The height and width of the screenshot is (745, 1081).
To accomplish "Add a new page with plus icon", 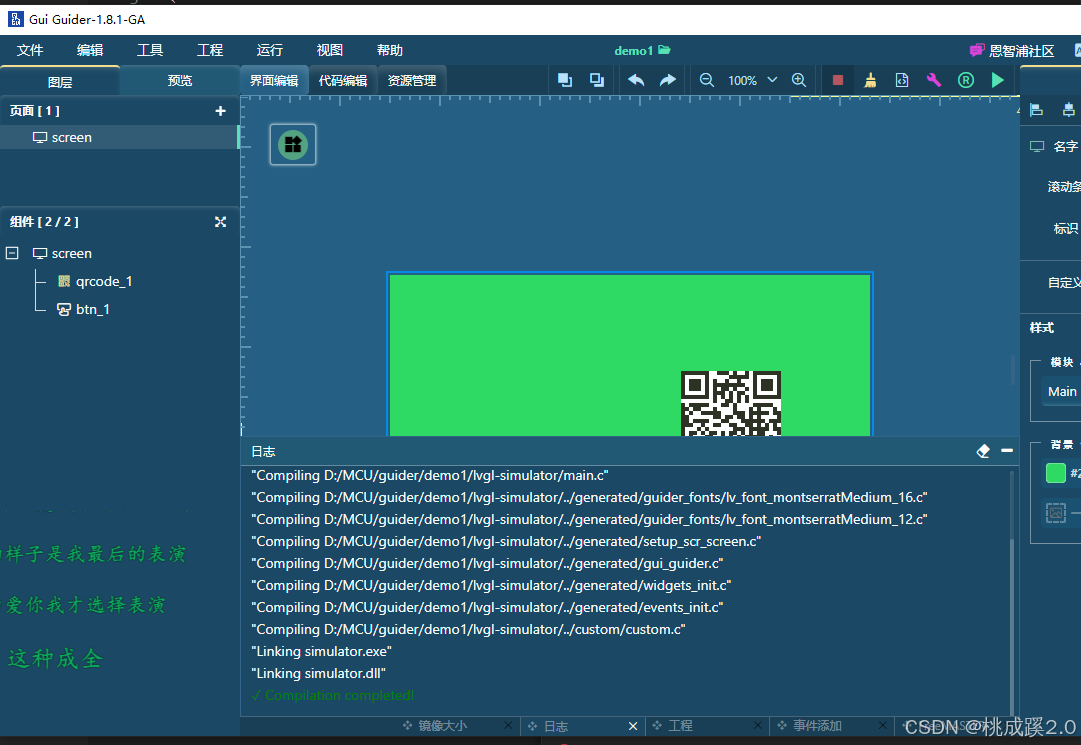I will pos(221,111).
